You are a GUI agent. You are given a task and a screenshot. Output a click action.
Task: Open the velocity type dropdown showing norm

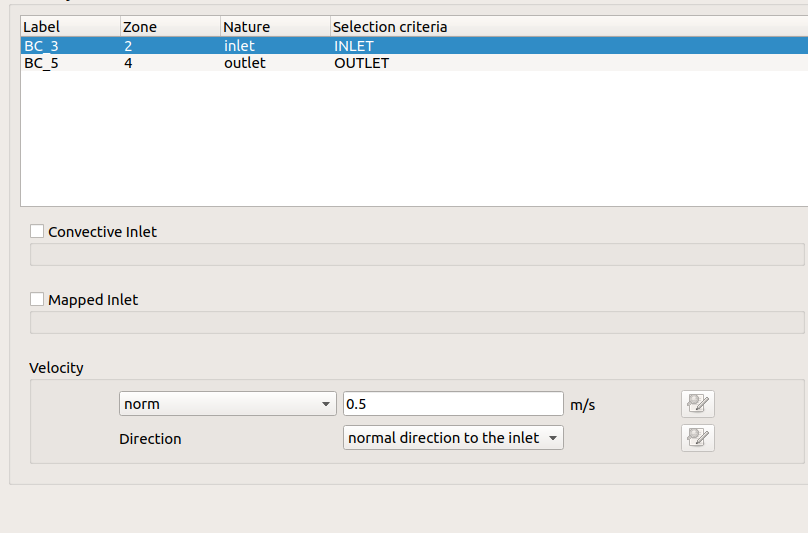[227, 404]
